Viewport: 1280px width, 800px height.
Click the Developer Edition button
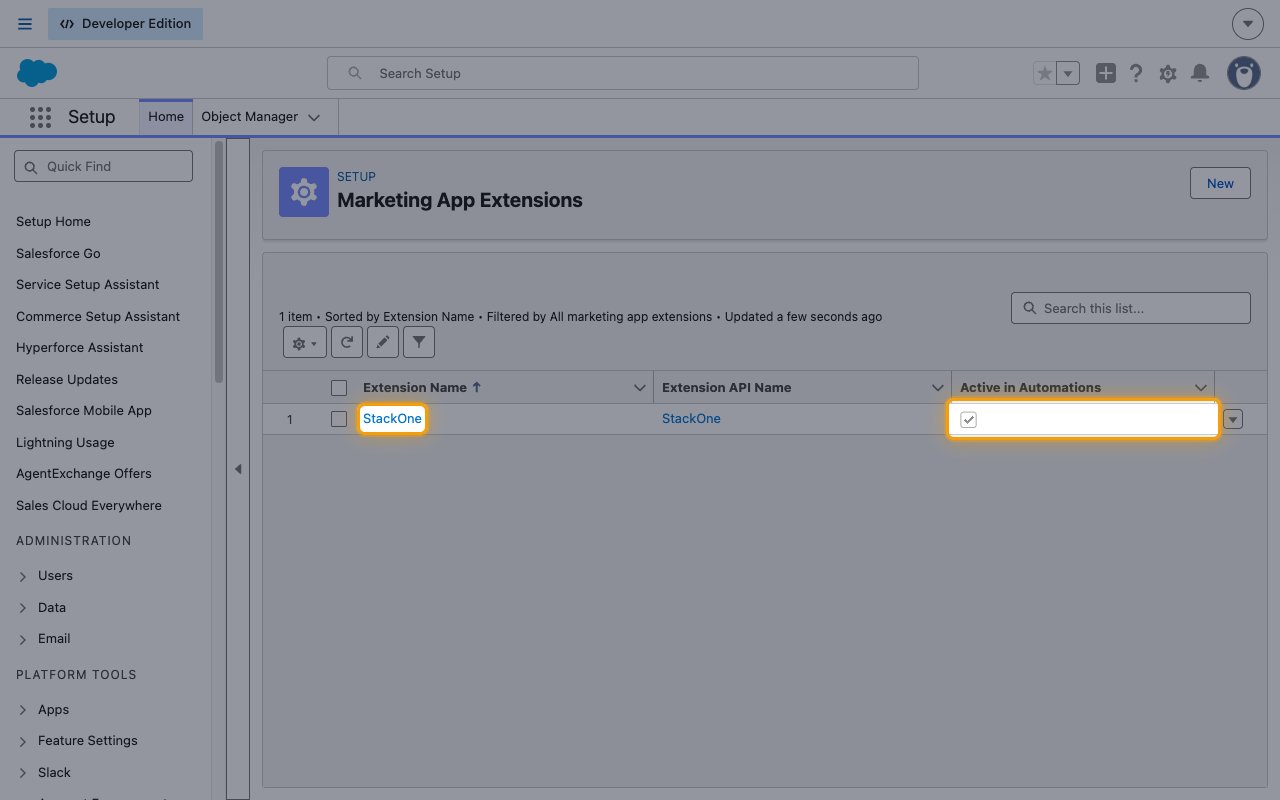click(x=125, y=24)
